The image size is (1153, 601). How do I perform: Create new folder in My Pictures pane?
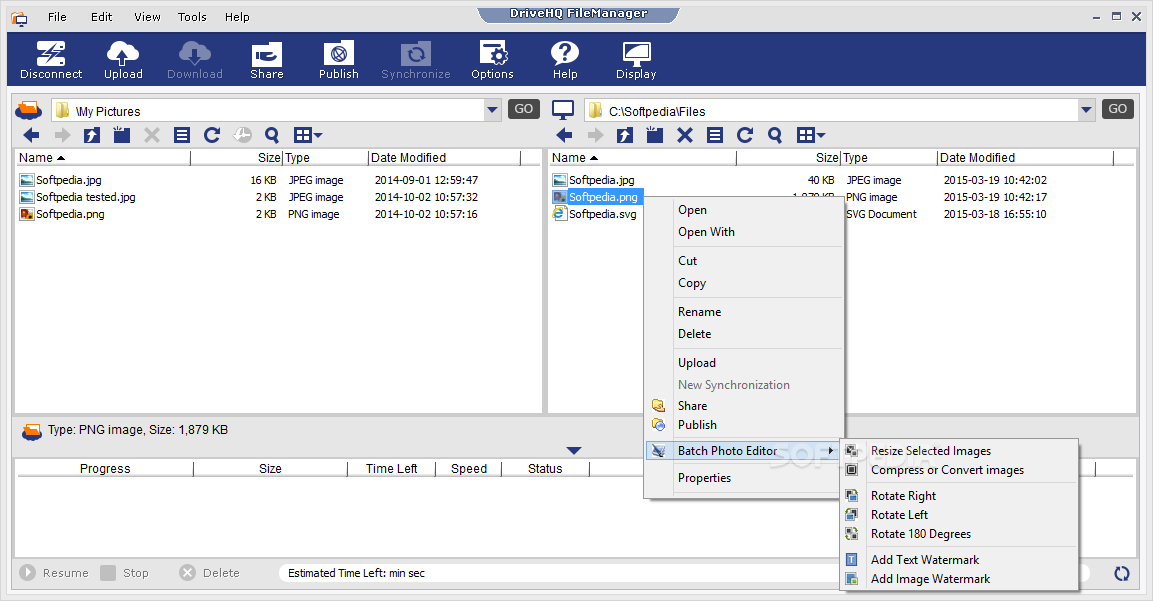[x=122, y=135]
